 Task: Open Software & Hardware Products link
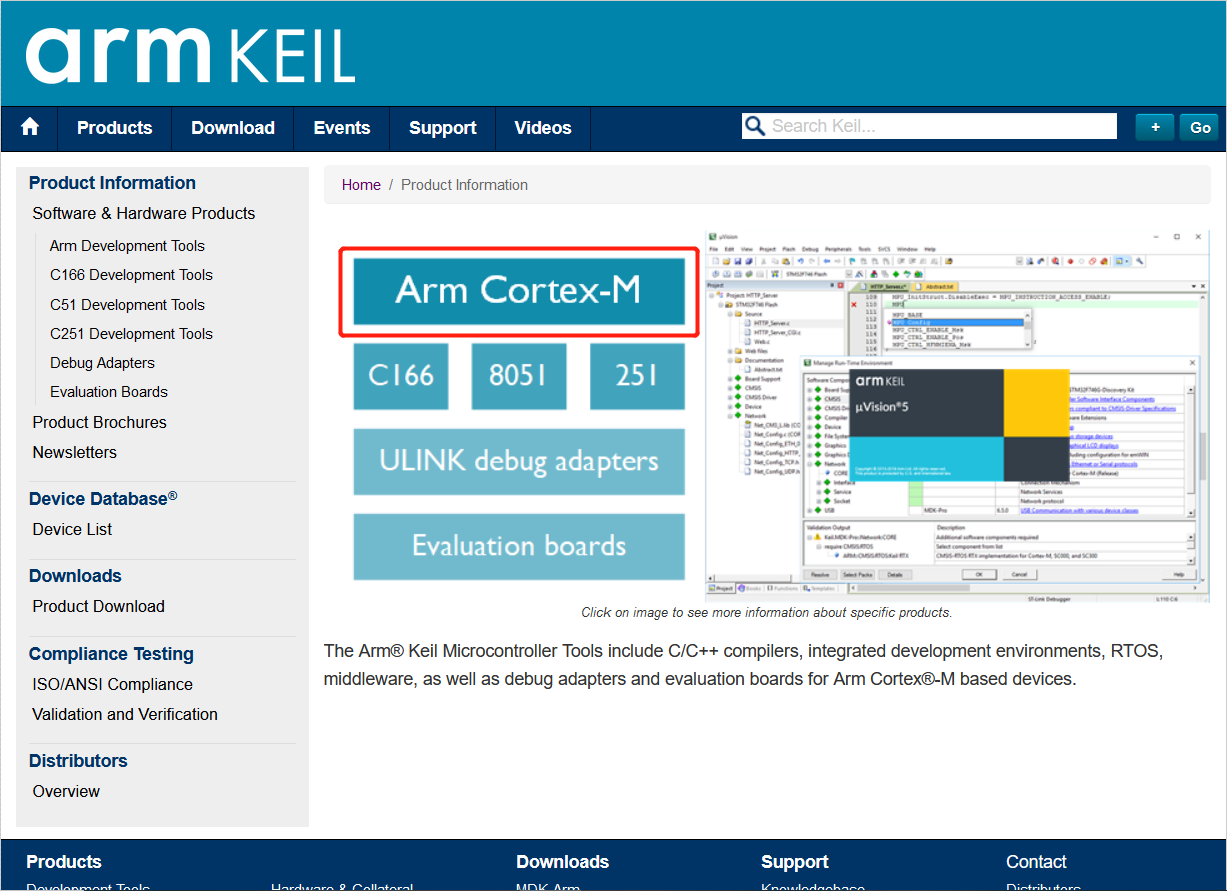point(144,213)
